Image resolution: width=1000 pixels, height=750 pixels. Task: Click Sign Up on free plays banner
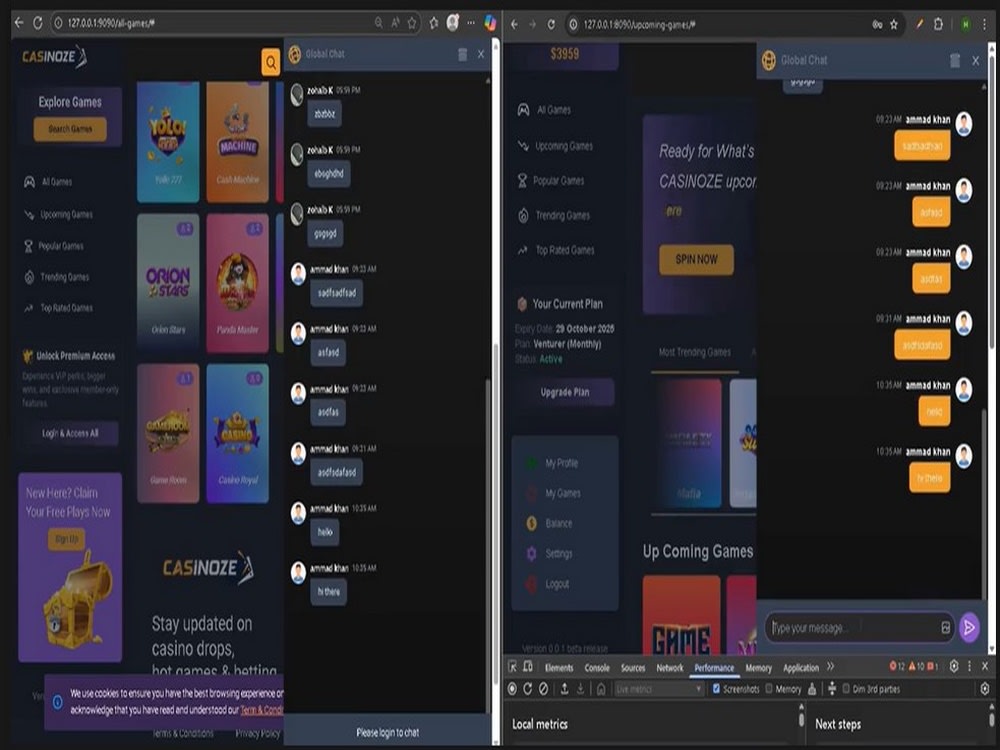pos(66,539)
